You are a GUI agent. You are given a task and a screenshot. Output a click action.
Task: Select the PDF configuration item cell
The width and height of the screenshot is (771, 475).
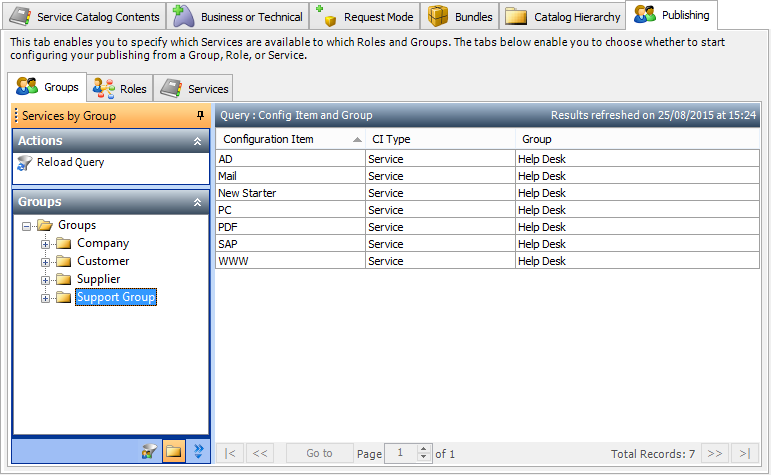pos(290,227)
